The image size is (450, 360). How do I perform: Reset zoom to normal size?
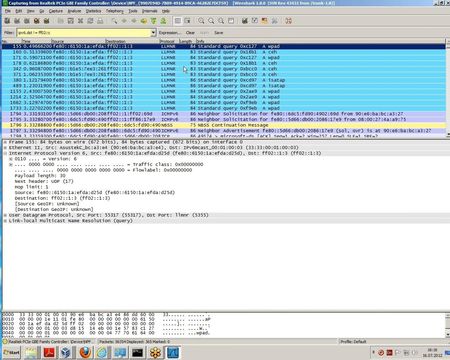[221, 21]
